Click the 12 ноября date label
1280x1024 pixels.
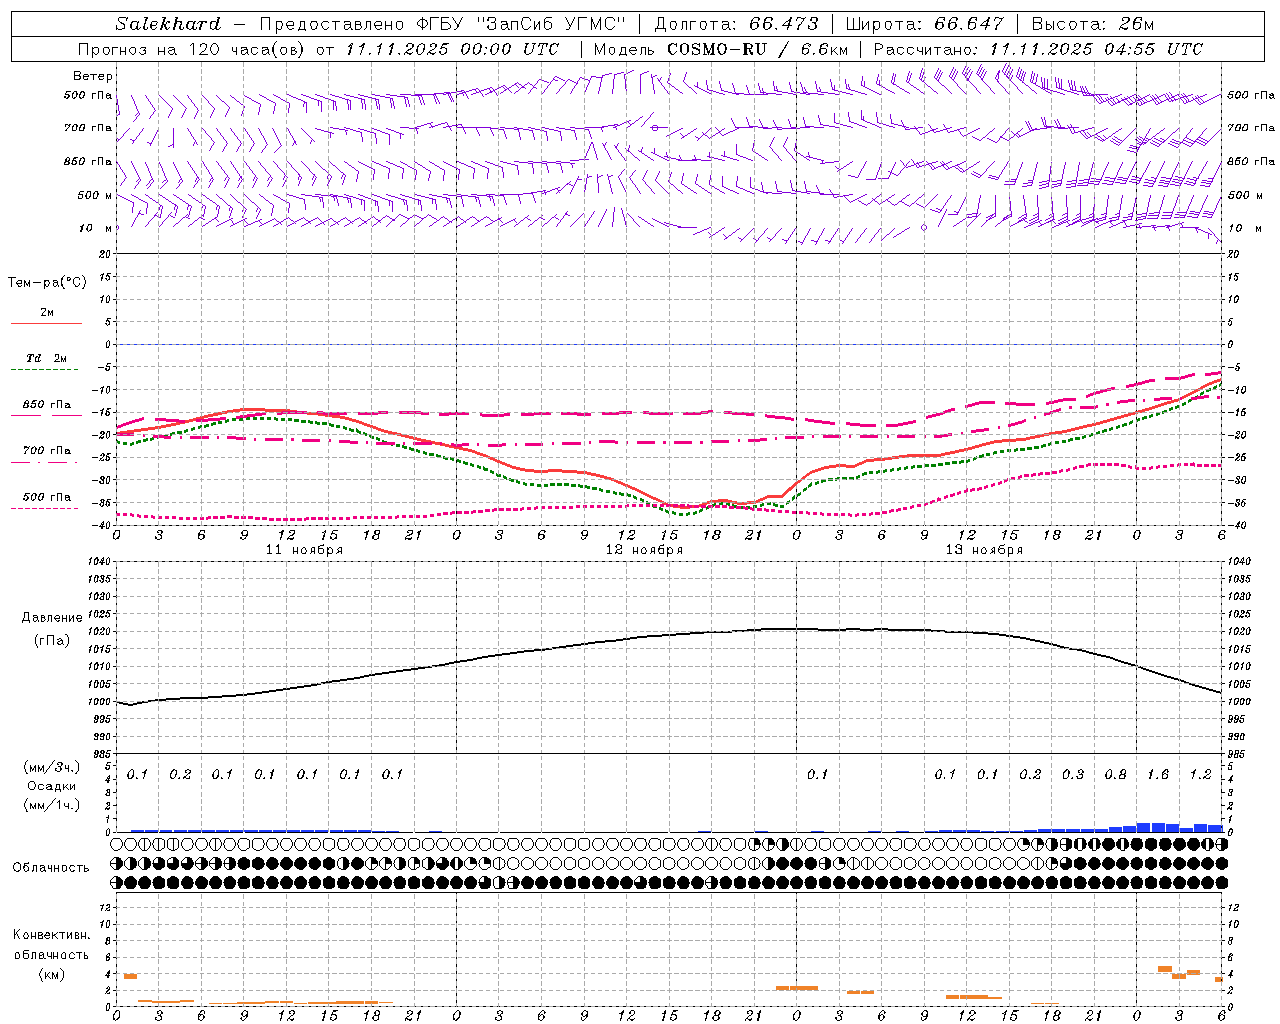tap(644, 550)
